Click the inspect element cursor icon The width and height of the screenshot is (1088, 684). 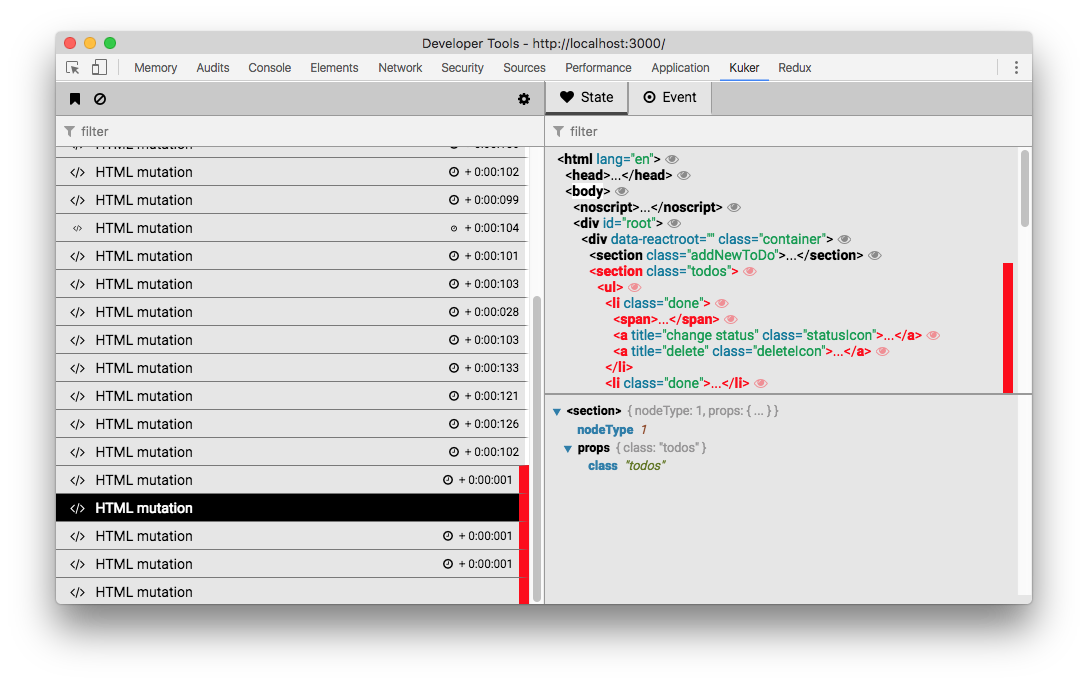[73, 67]
